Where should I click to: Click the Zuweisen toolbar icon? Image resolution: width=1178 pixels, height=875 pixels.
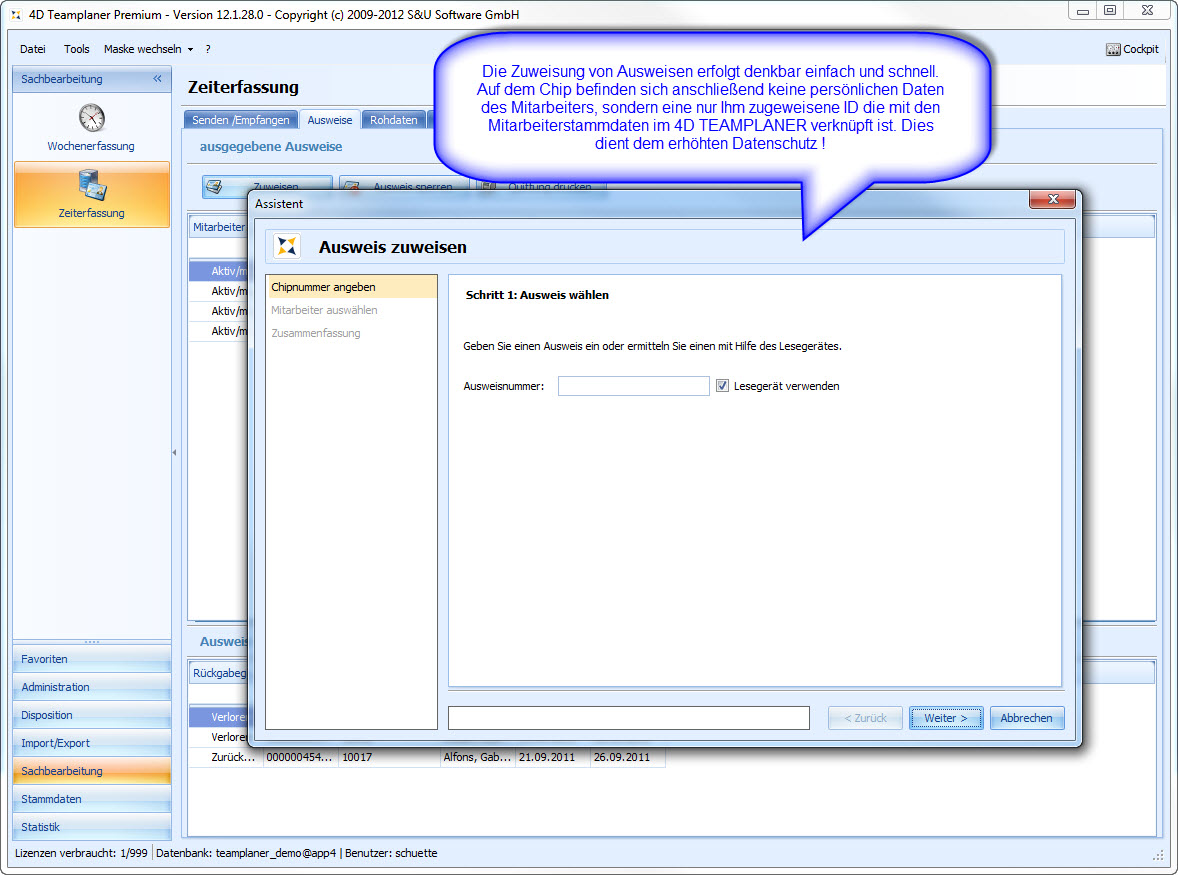click(214, 187)
